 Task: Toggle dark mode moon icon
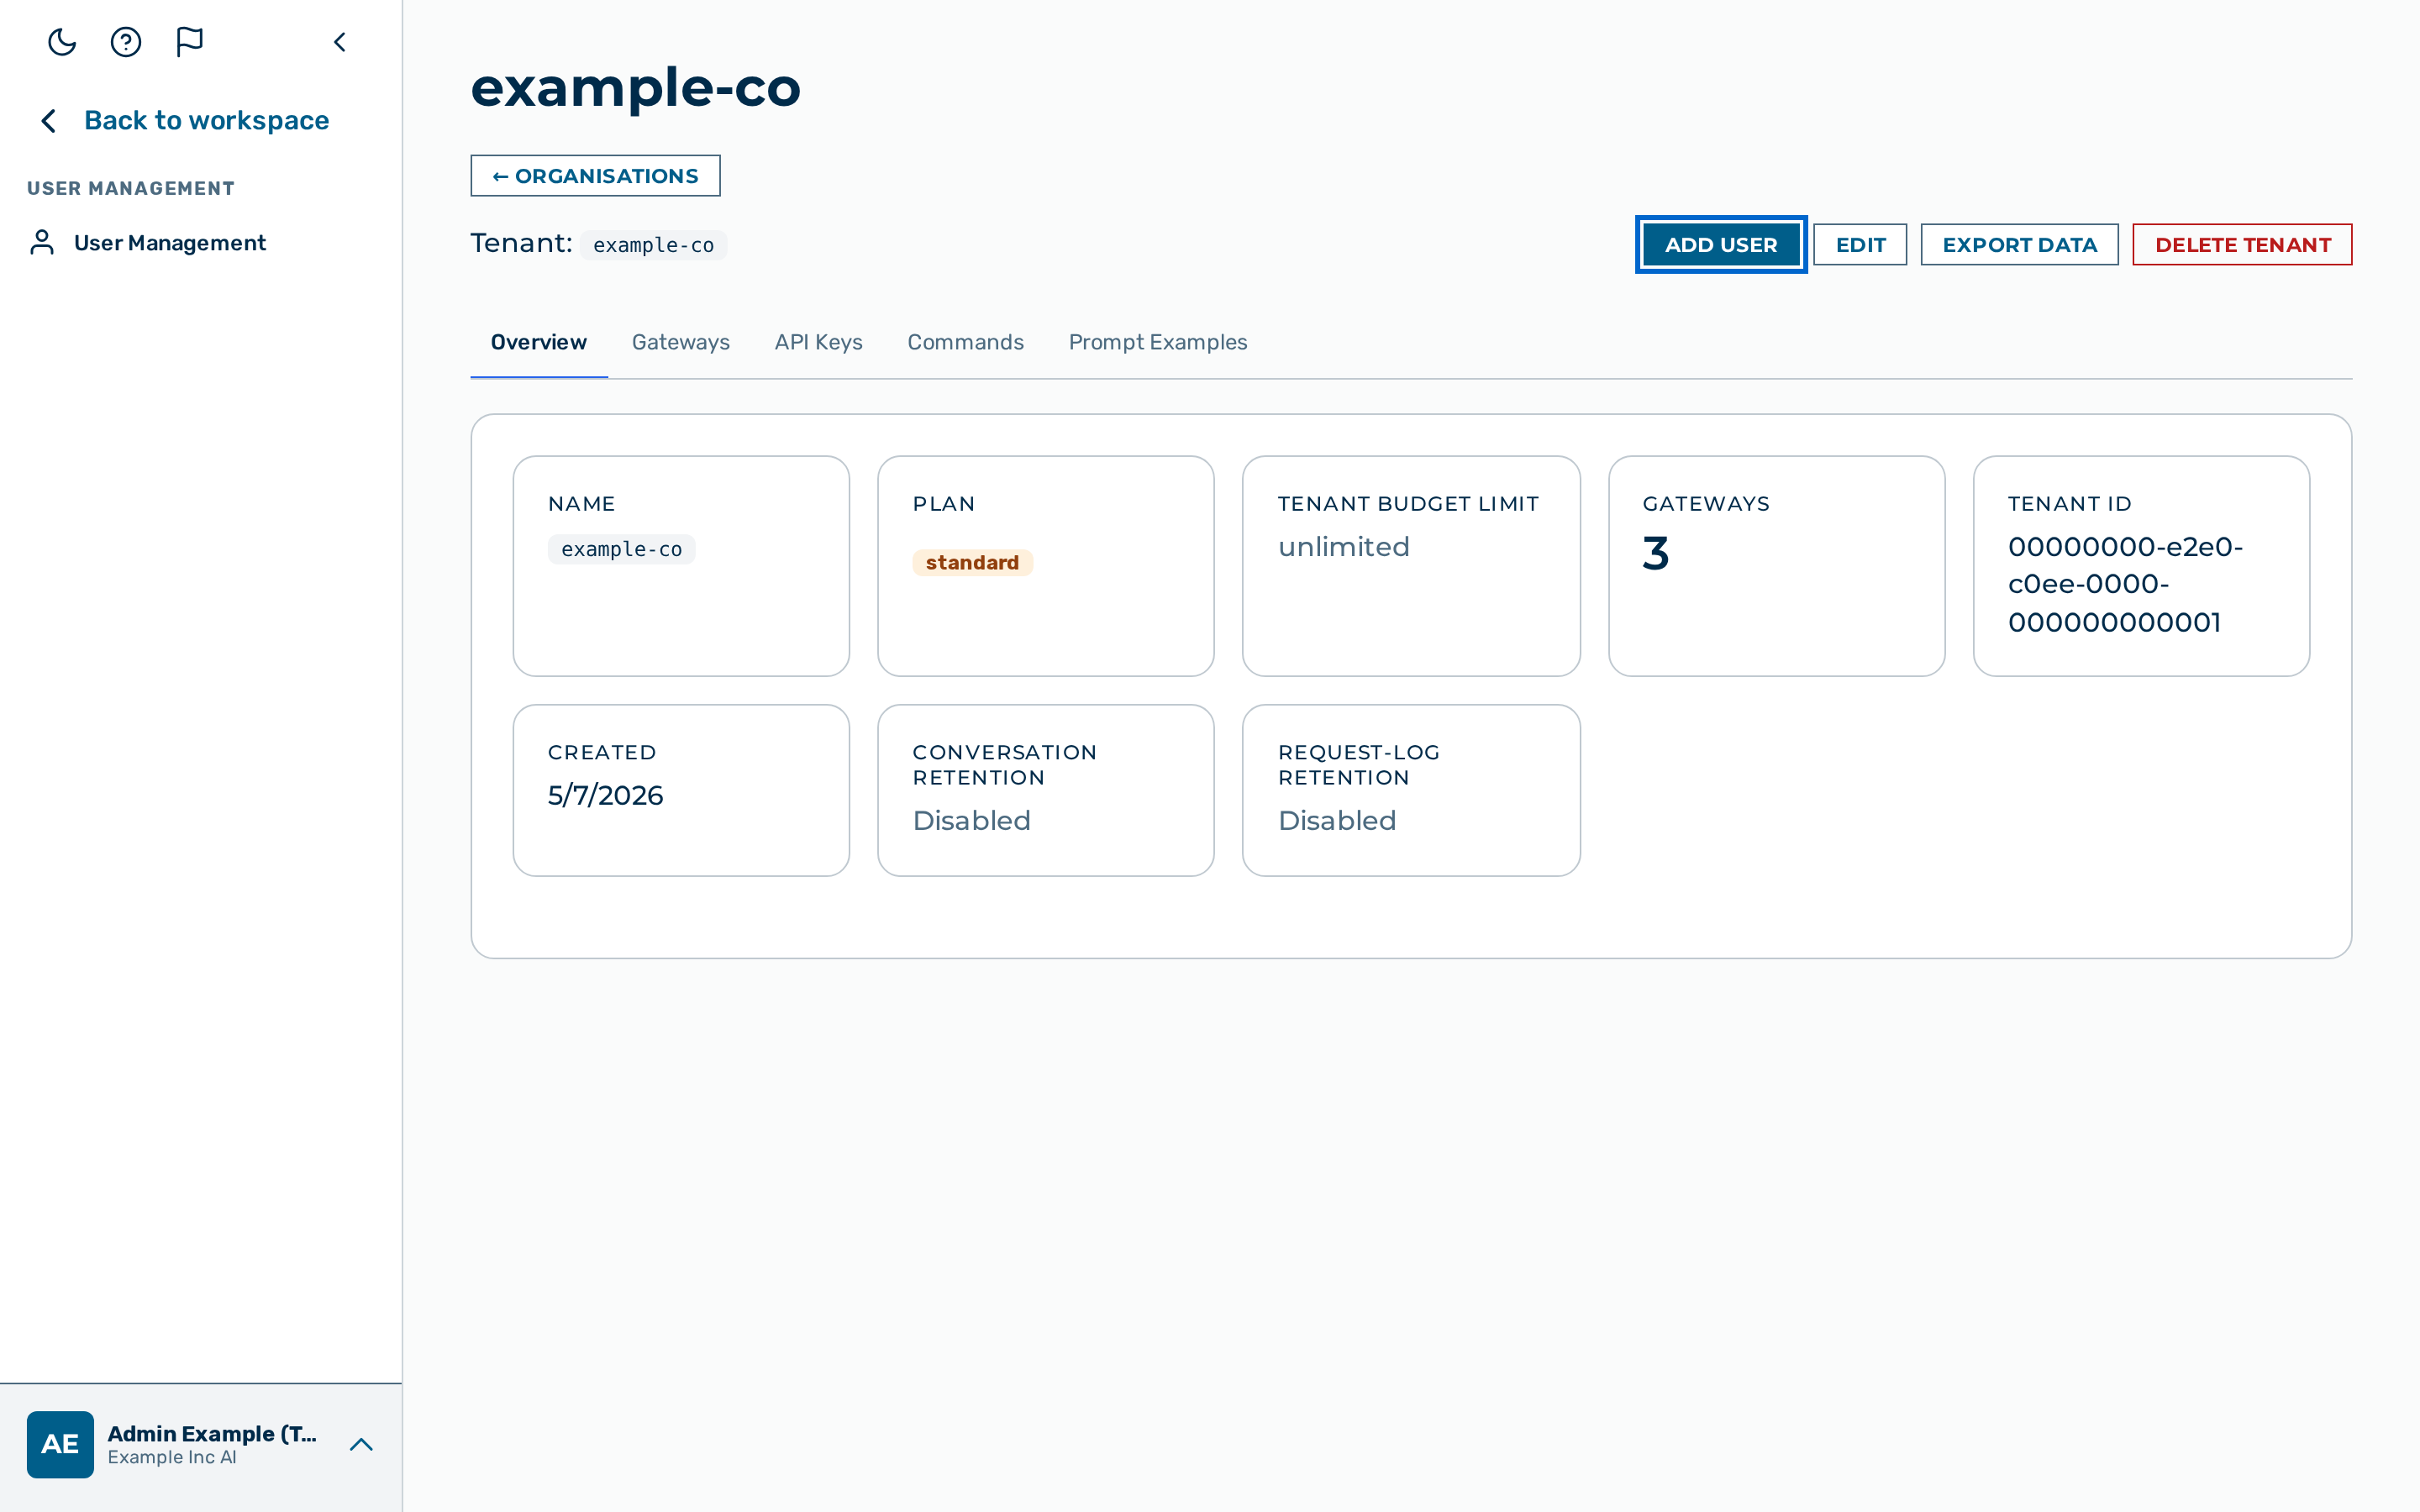click(x=62, y=42)
